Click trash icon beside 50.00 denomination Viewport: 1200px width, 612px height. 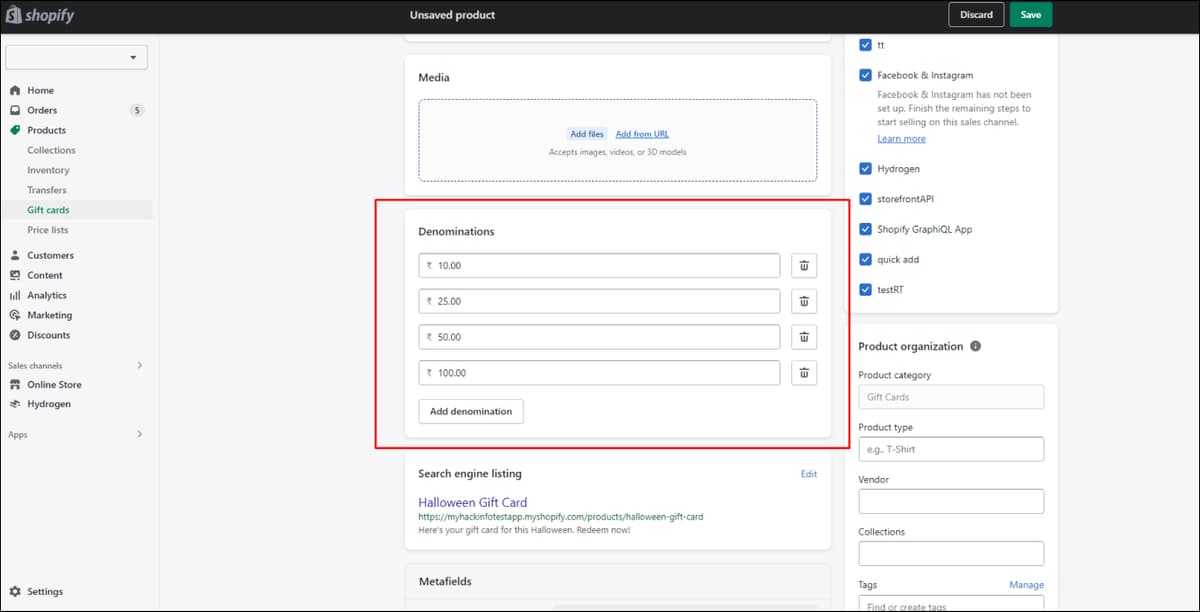pyautogui.click(x=804, y=337)
